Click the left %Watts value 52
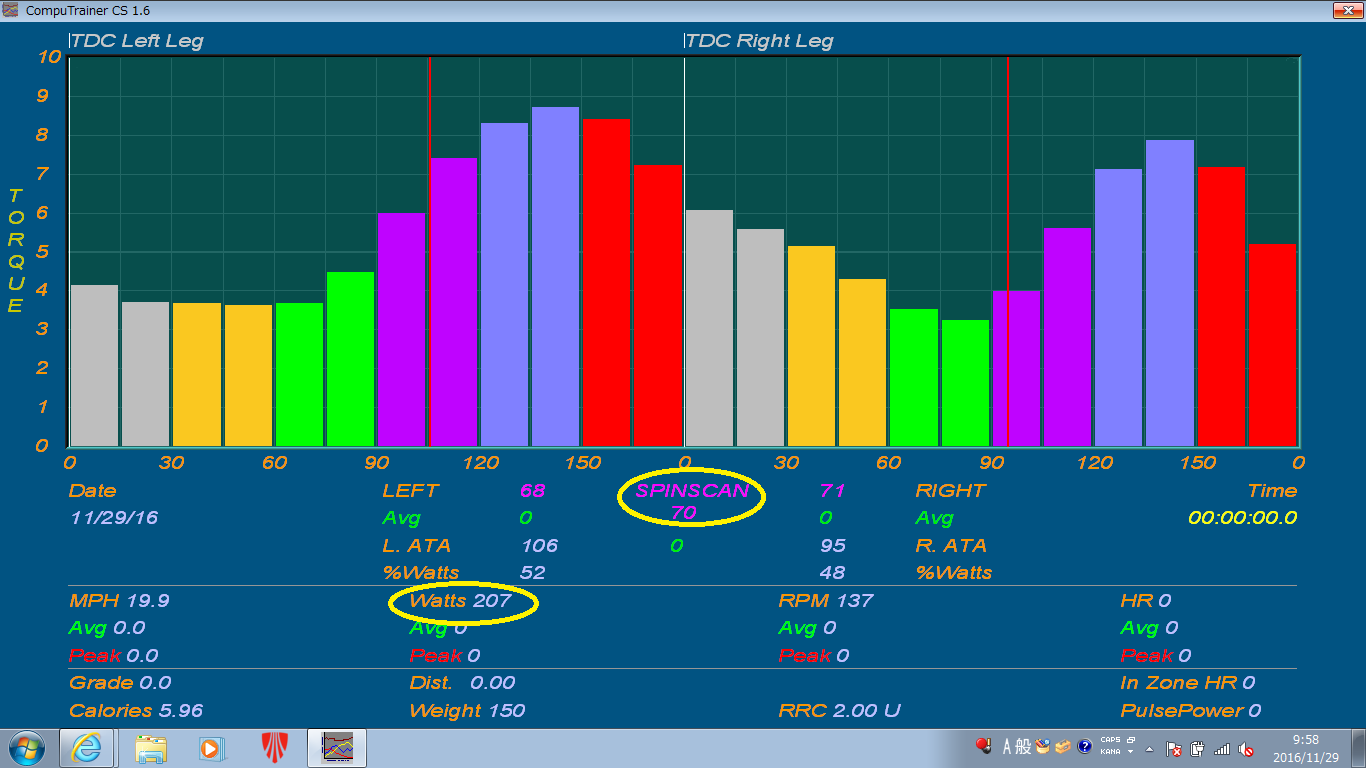Image resolution: width=1366 pixels, height=768 pixels. pyautogui.click(x=532, y=572)
